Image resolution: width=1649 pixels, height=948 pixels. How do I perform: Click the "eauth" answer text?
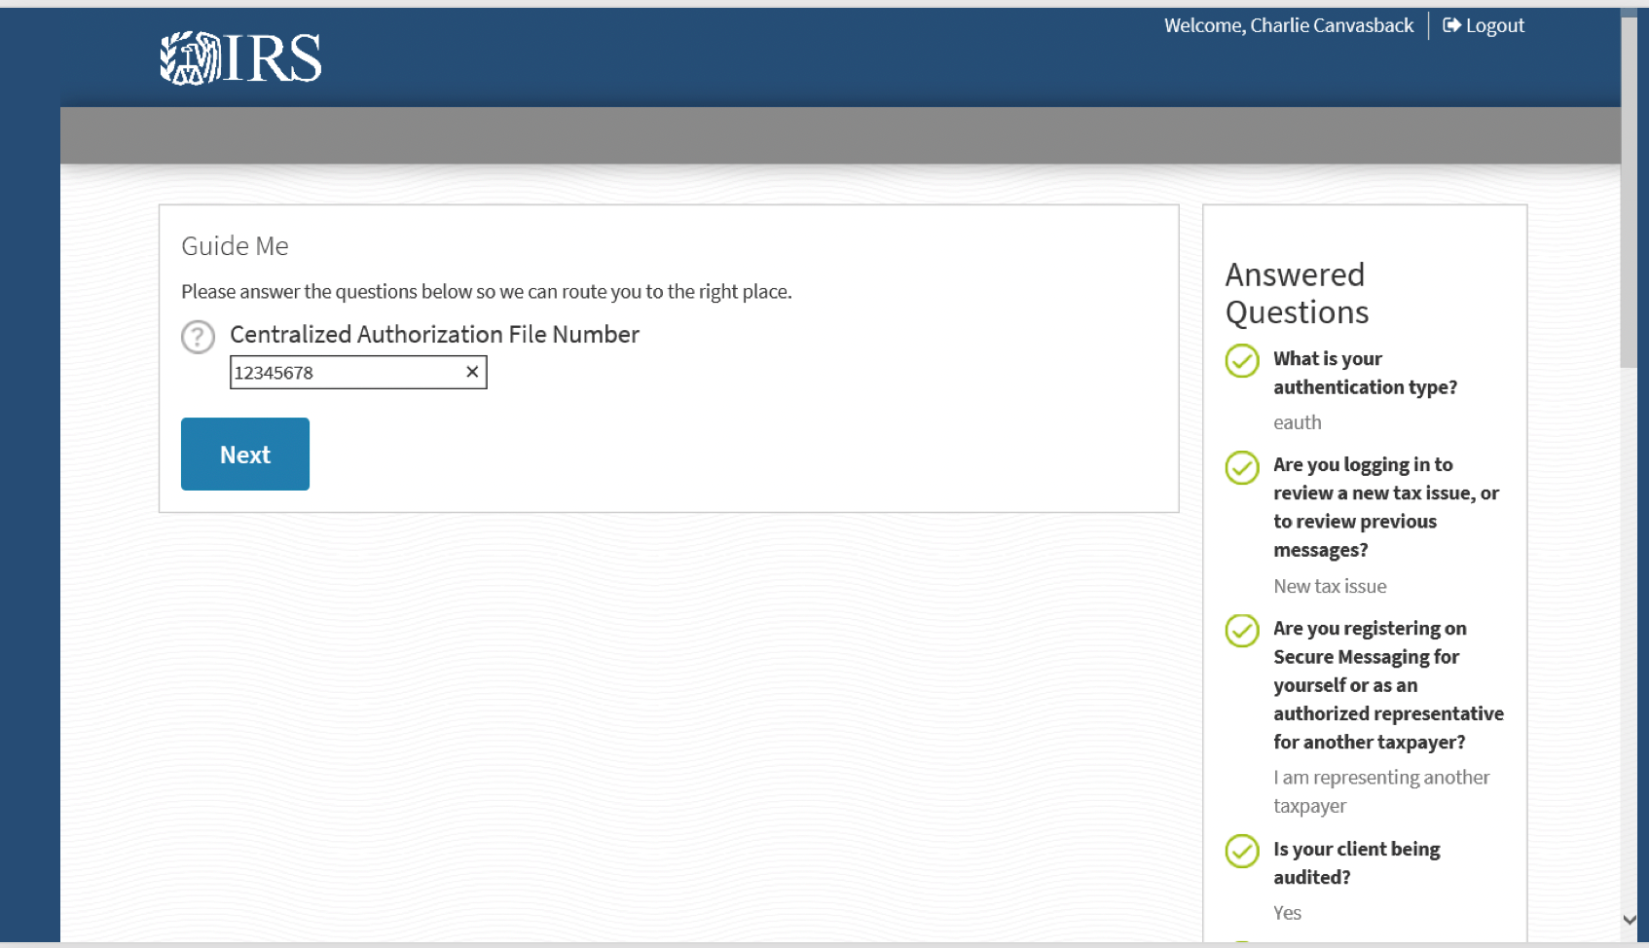click(1297, 423)
